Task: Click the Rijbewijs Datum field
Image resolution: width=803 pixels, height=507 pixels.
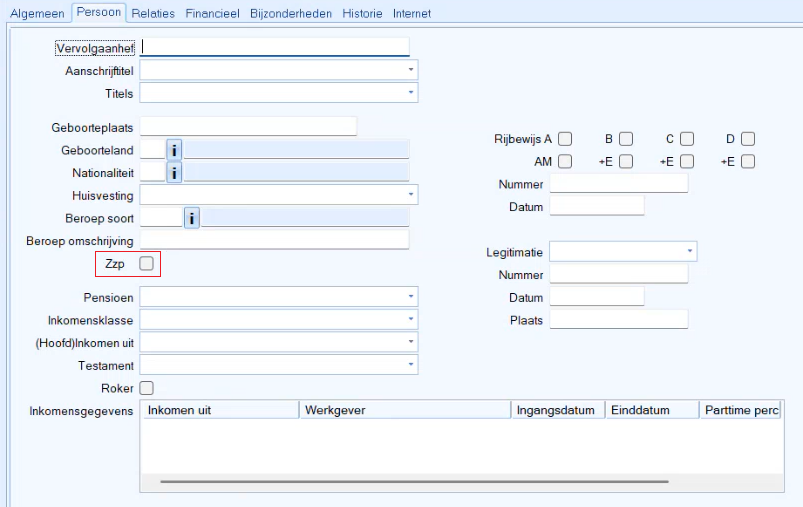Action: 597,206
